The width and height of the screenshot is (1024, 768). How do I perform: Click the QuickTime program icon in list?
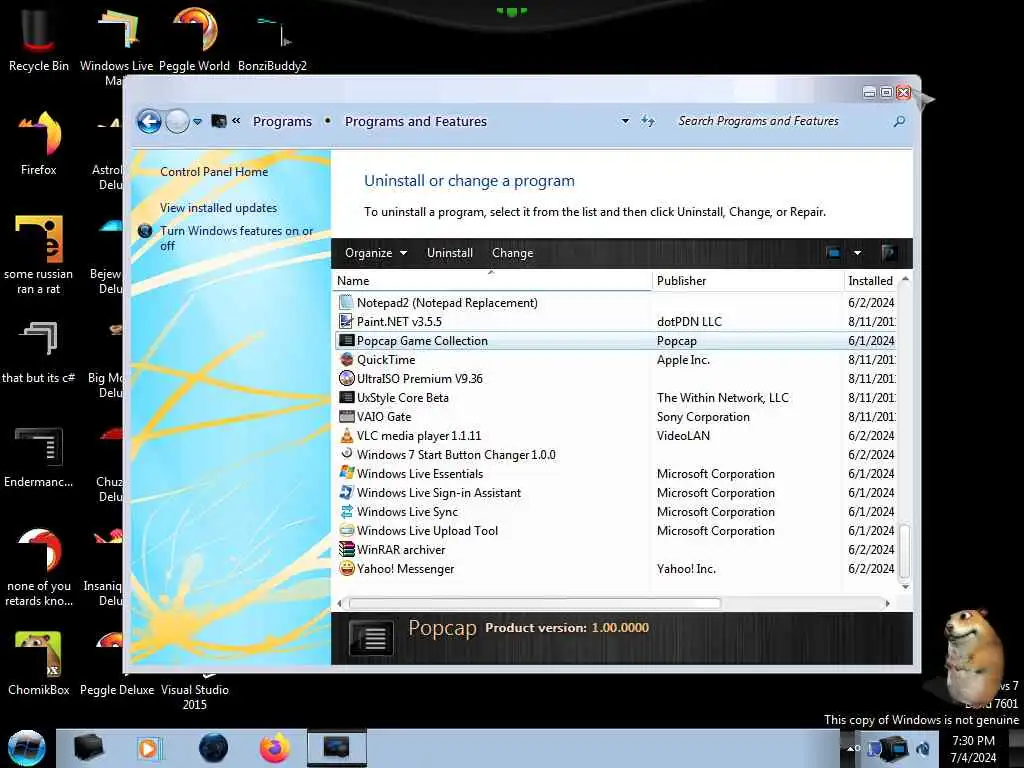pyautogui.click(x=346, y=359)
